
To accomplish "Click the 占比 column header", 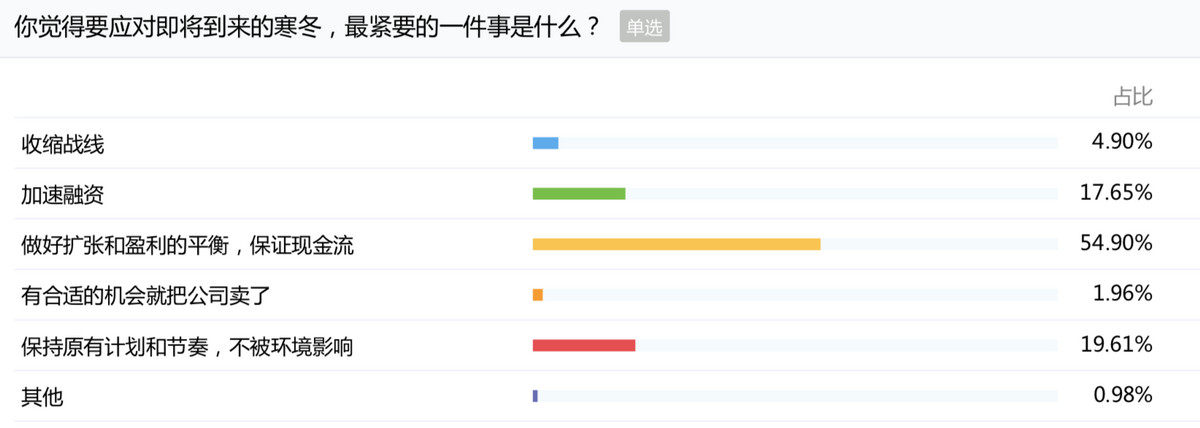I will pos(1133,96).
